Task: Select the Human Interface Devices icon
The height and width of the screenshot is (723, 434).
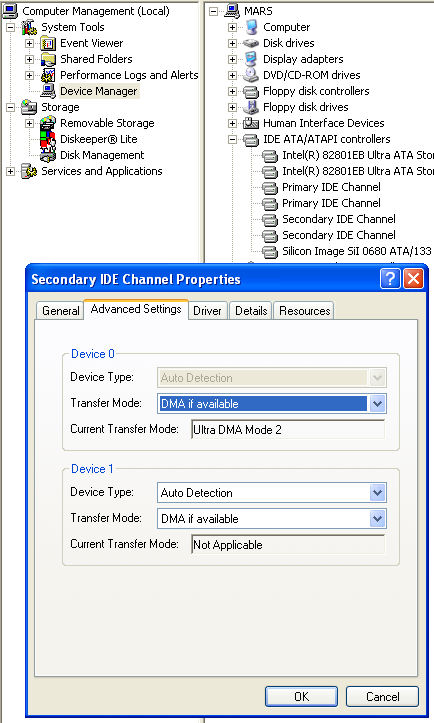Action: 251,123
